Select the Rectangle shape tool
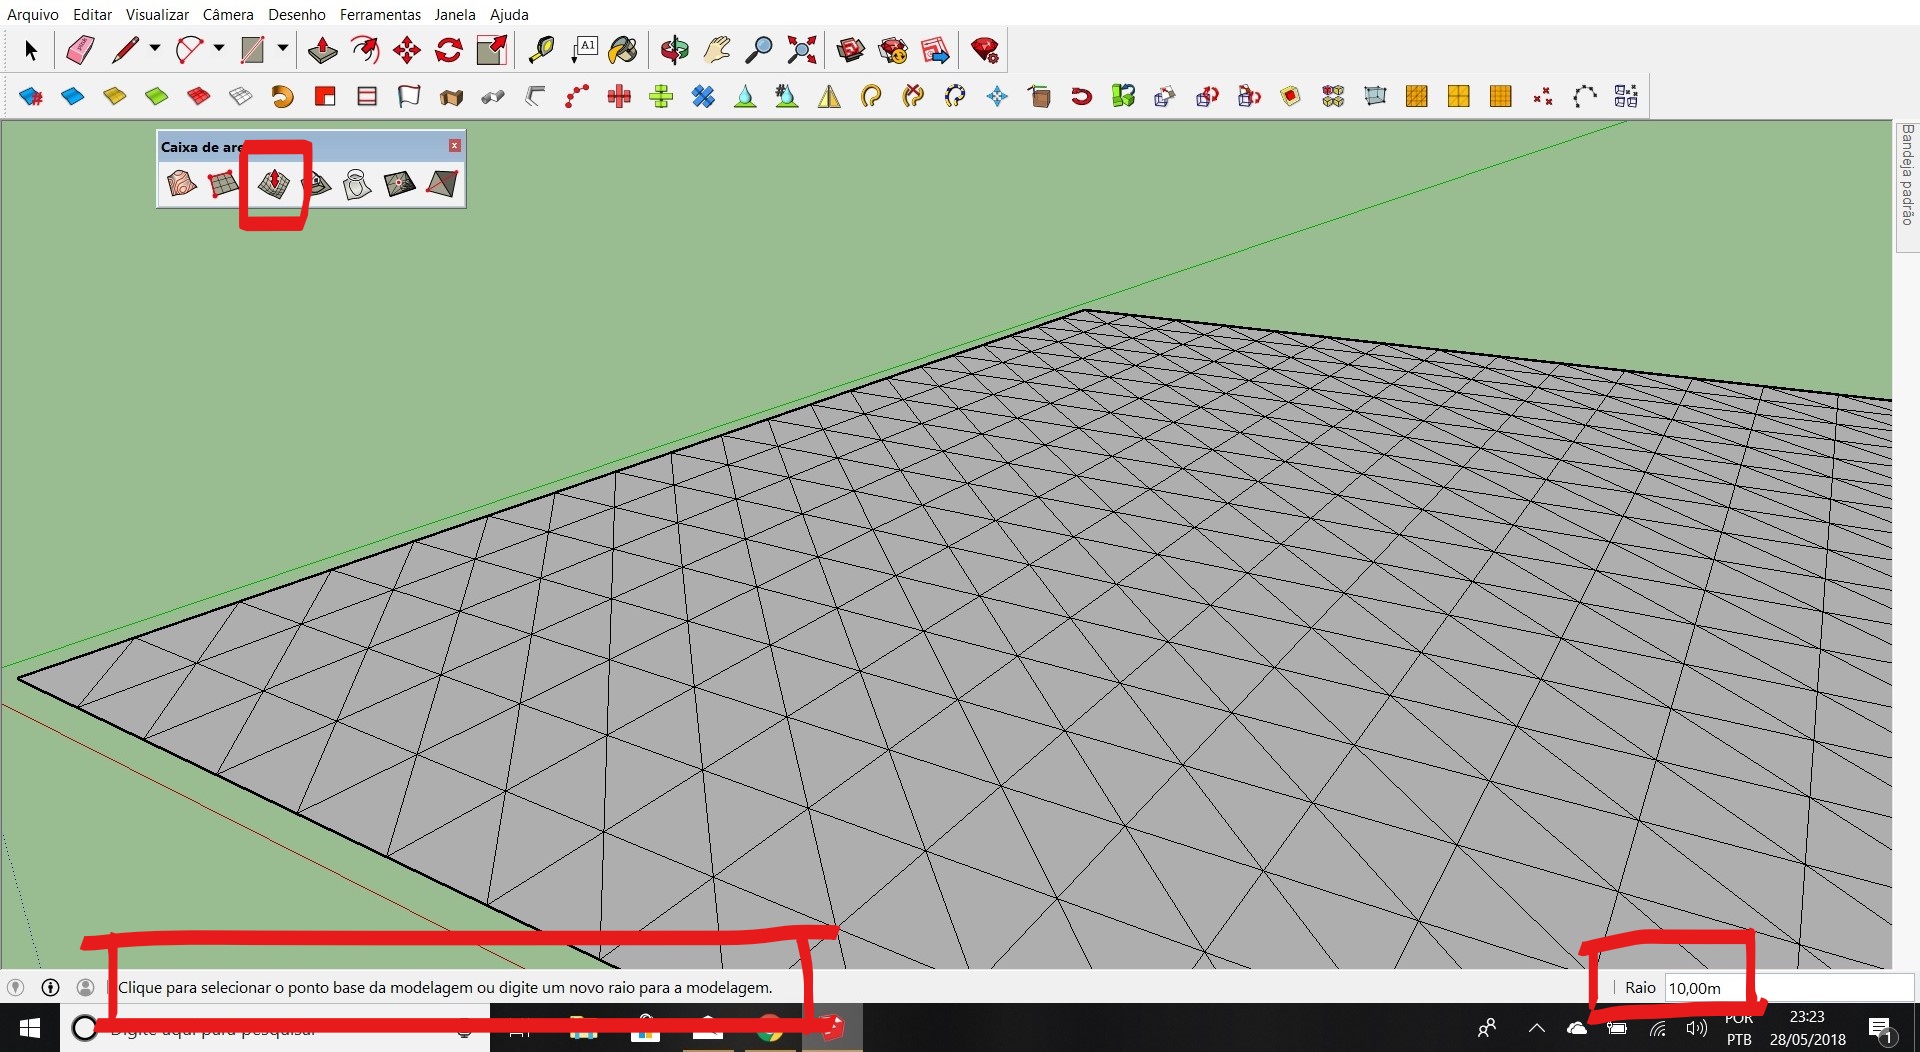The height and width of the screenshot is (1052, 1920). coord(253,50)
